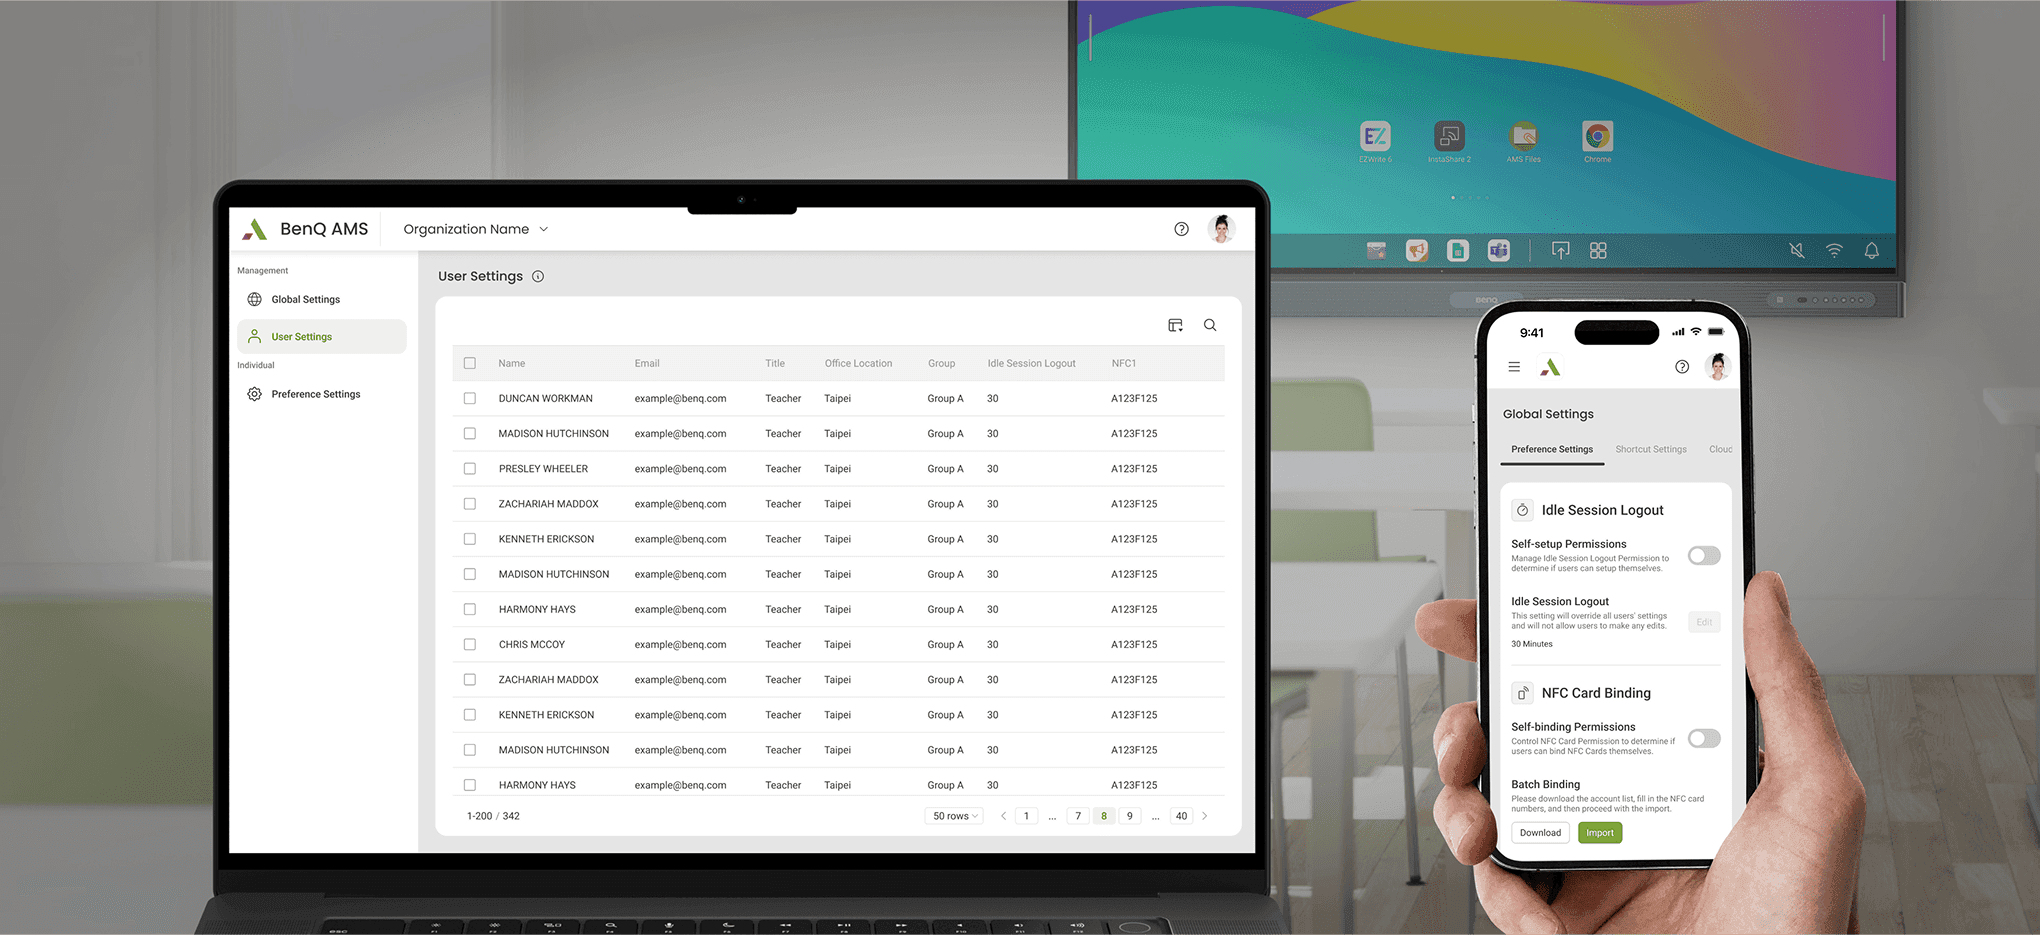Expand the Organization Name dropdown
Image resolution: width=2040 pixels, height=935 pixels.
(x=474, y=229)
